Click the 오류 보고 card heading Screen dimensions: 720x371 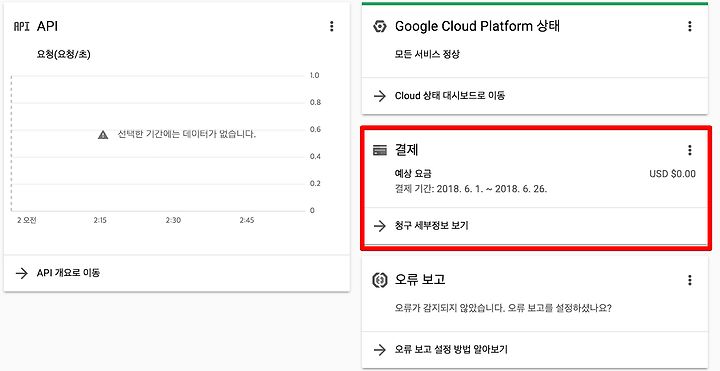coord(420,280)
